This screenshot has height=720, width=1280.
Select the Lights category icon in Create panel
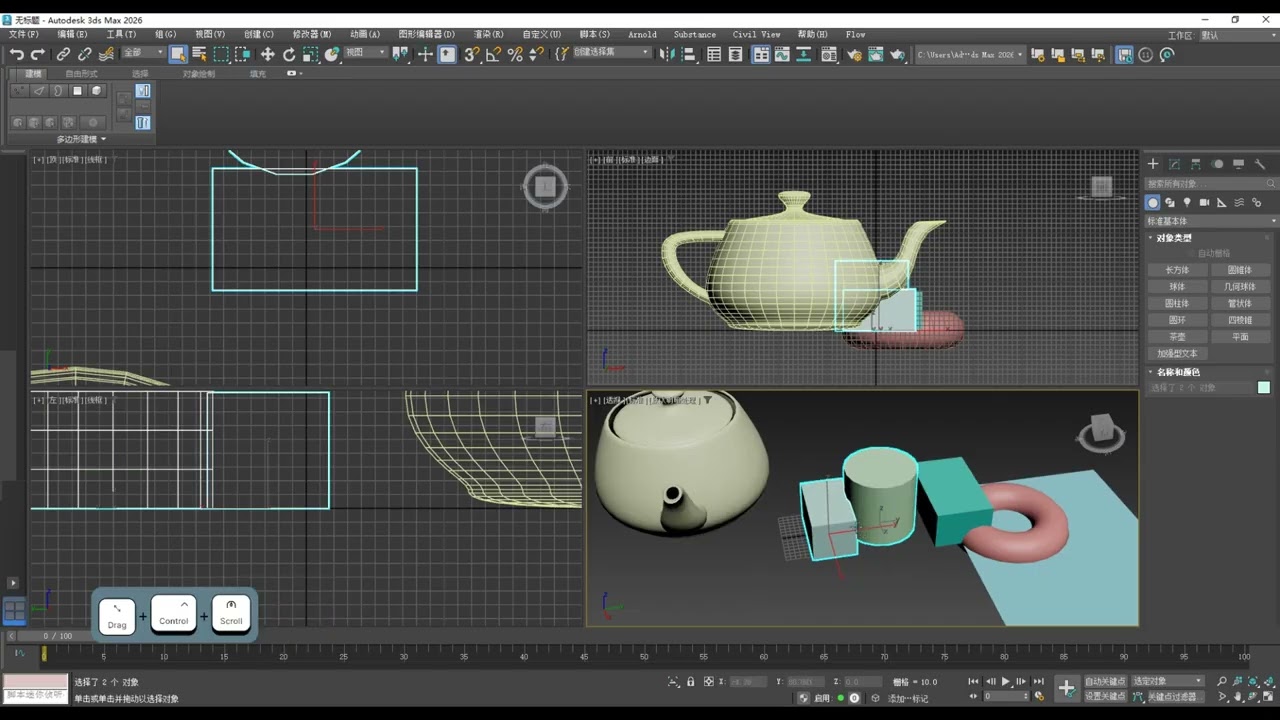(x=1187, y=203)
